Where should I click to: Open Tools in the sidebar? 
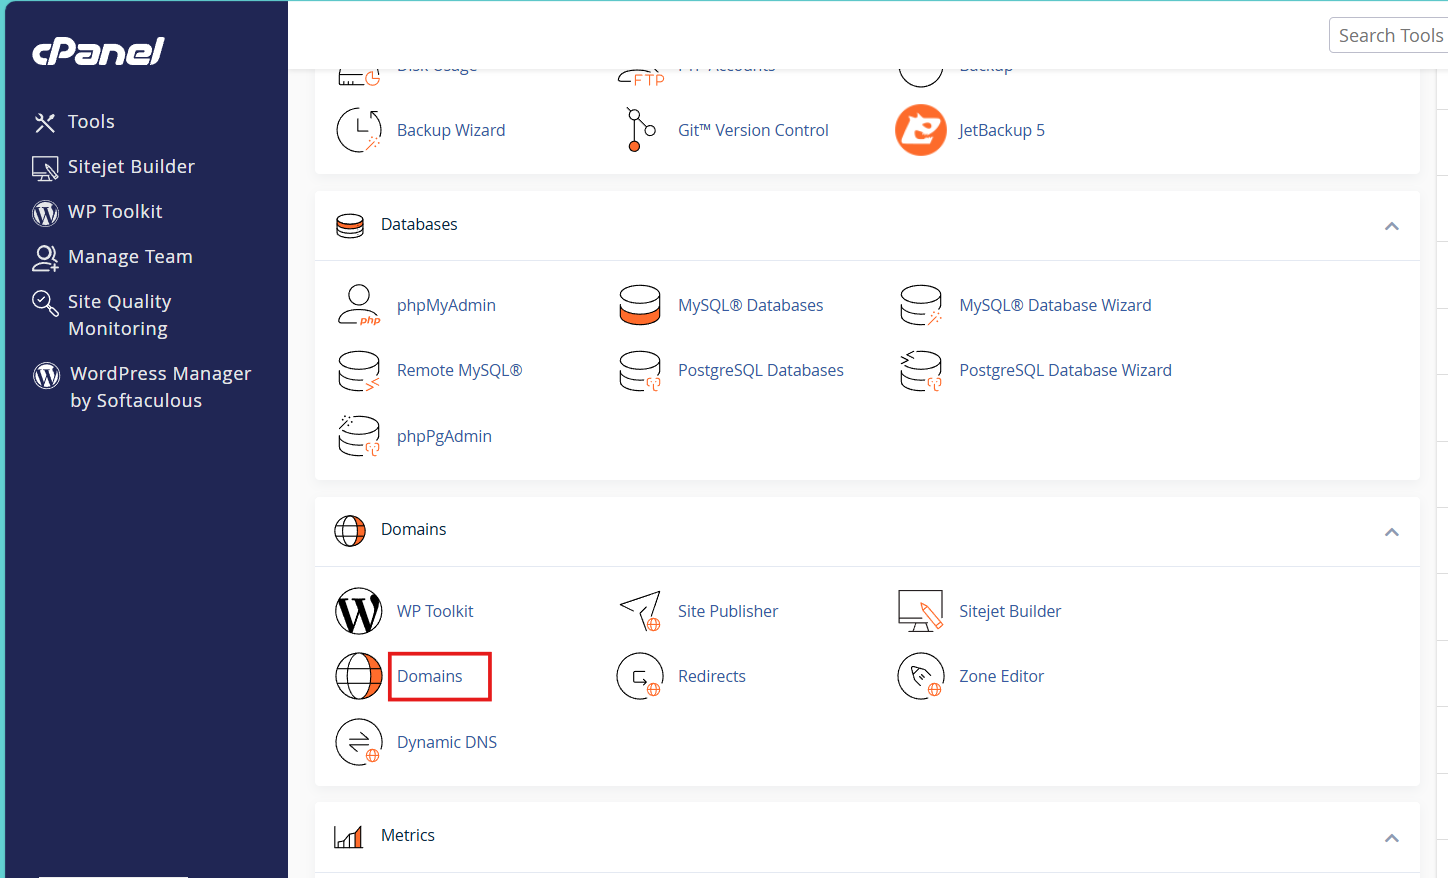(91, 122)
